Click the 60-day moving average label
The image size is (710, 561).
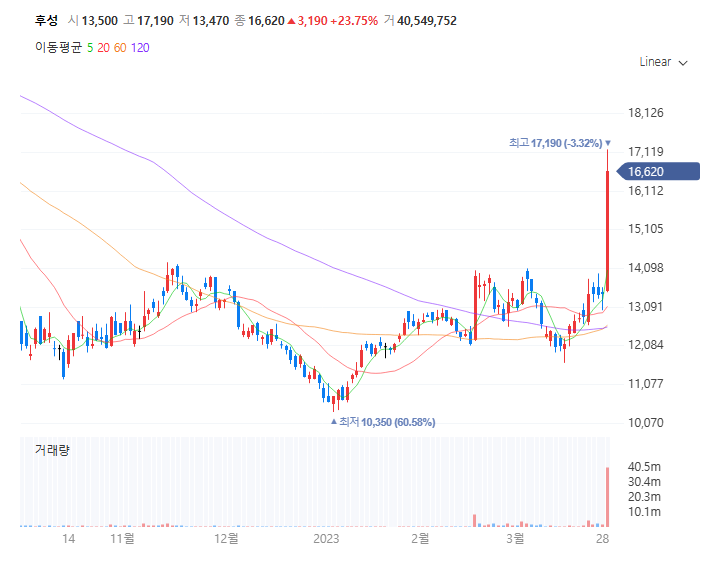[x=120, y=48]
